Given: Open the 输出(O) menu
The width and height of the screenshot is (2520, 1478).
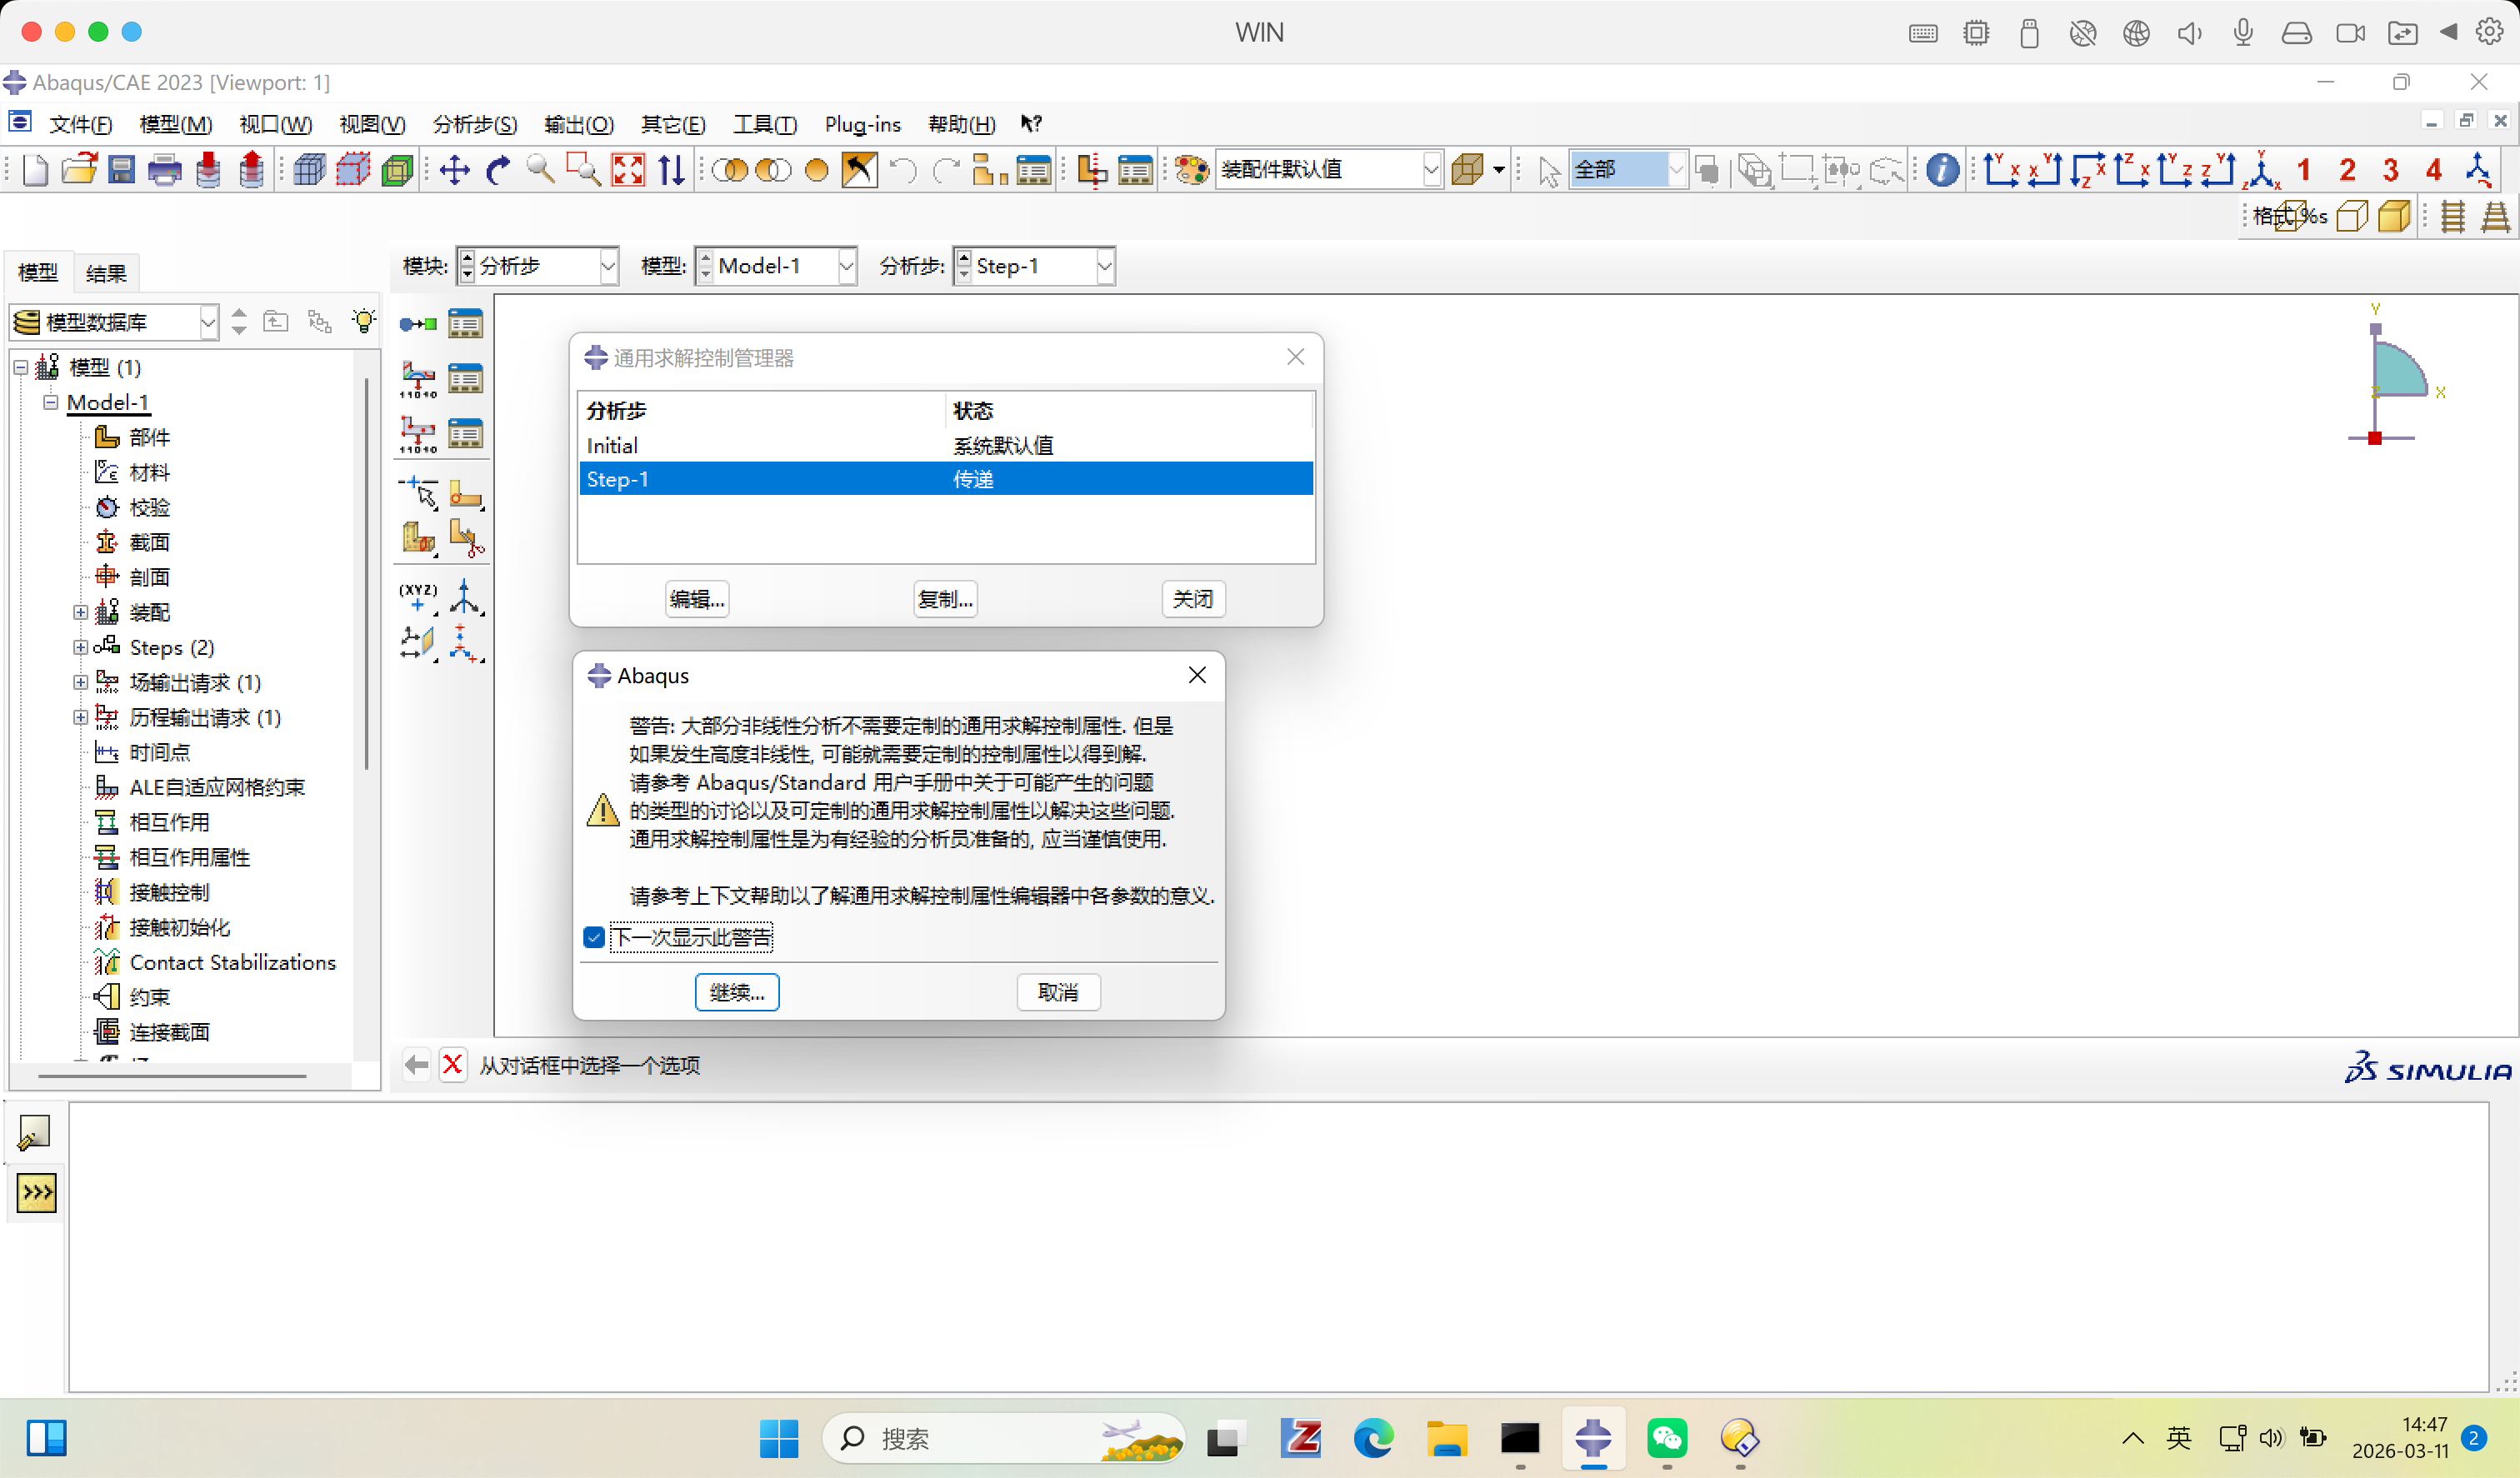Looking at the screenshot, I should click(579, 124).
